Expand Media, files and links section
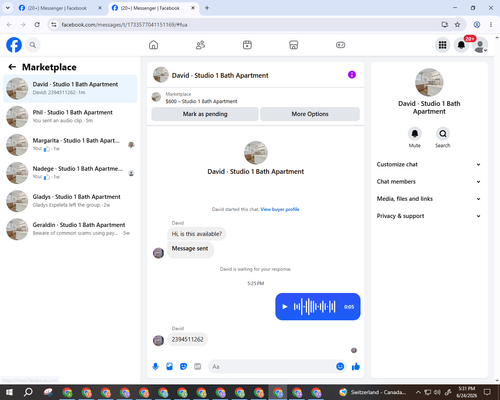 (x=429, y=199)
